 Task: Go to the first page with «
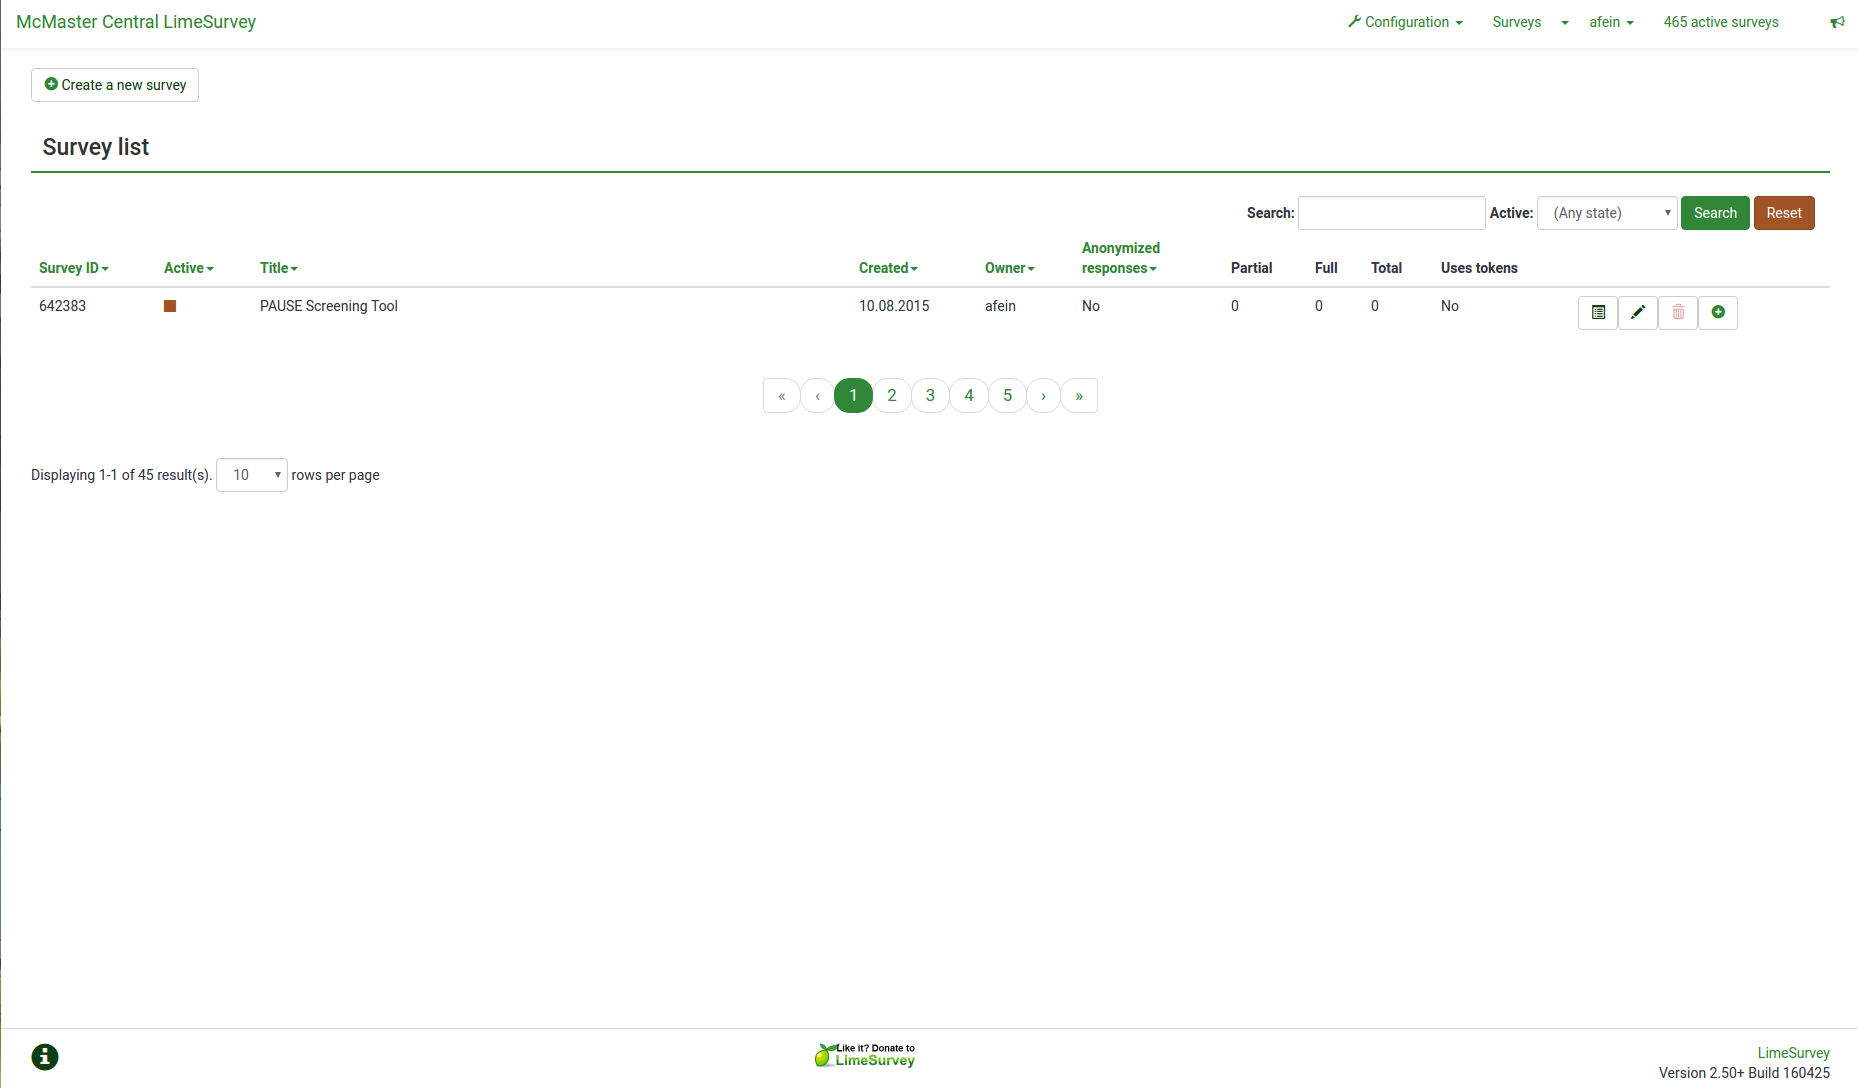(782, 396)
